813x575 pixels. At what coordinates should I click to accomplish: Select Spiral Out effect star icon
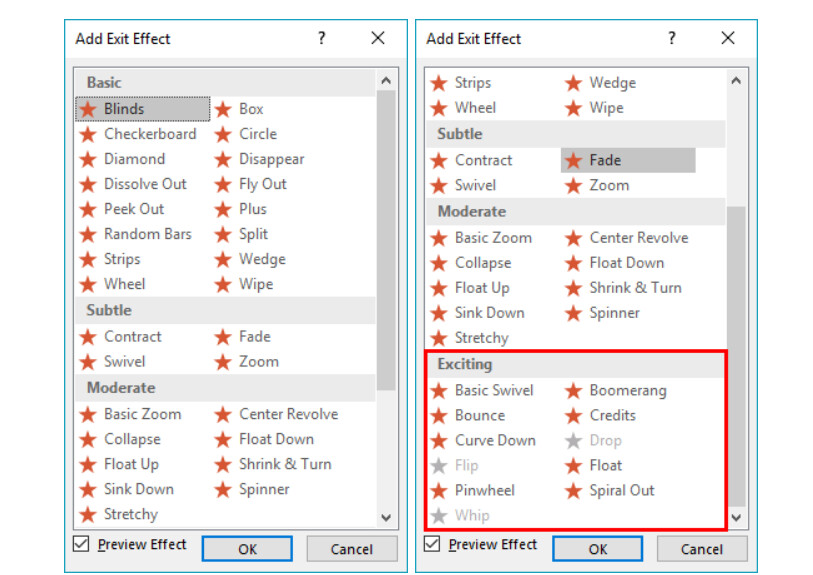coord(573,490)
